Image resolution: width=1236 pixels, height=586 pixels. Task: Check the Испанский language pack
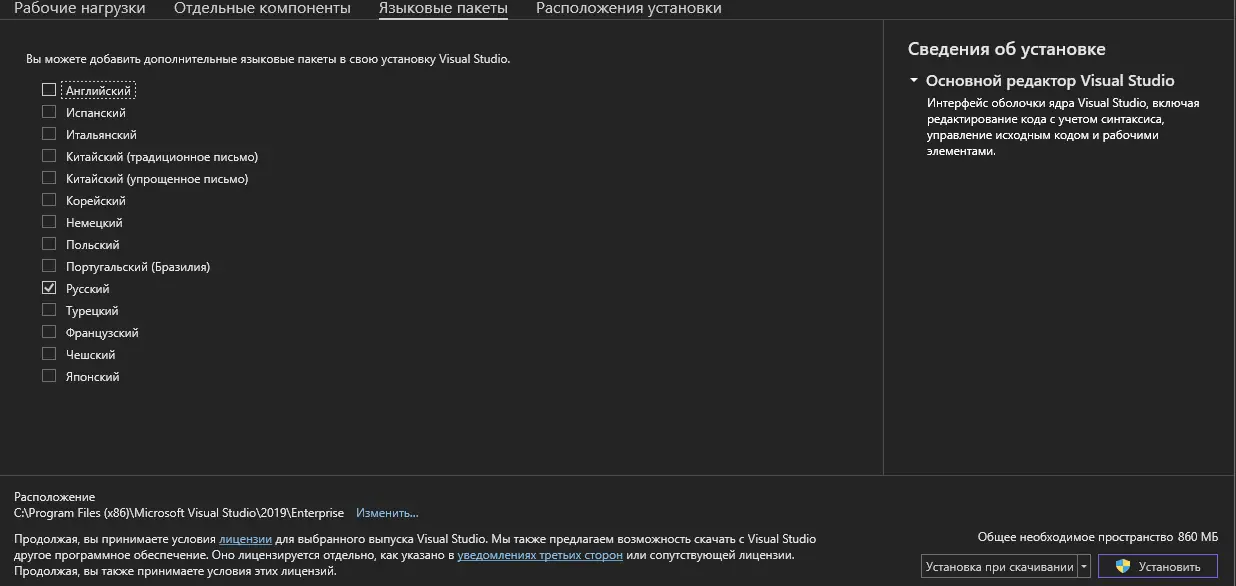(x=49, y=112)
